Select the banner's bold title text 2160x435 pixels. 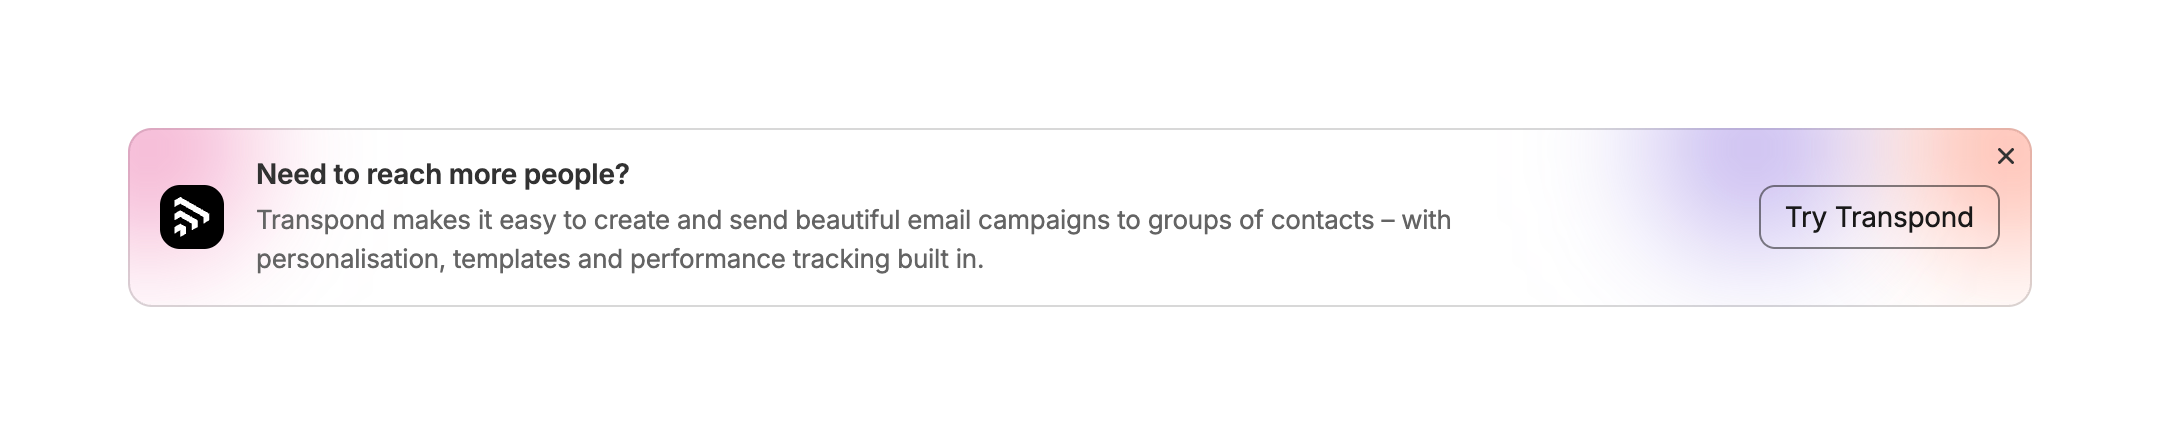[x=442, y=174]
